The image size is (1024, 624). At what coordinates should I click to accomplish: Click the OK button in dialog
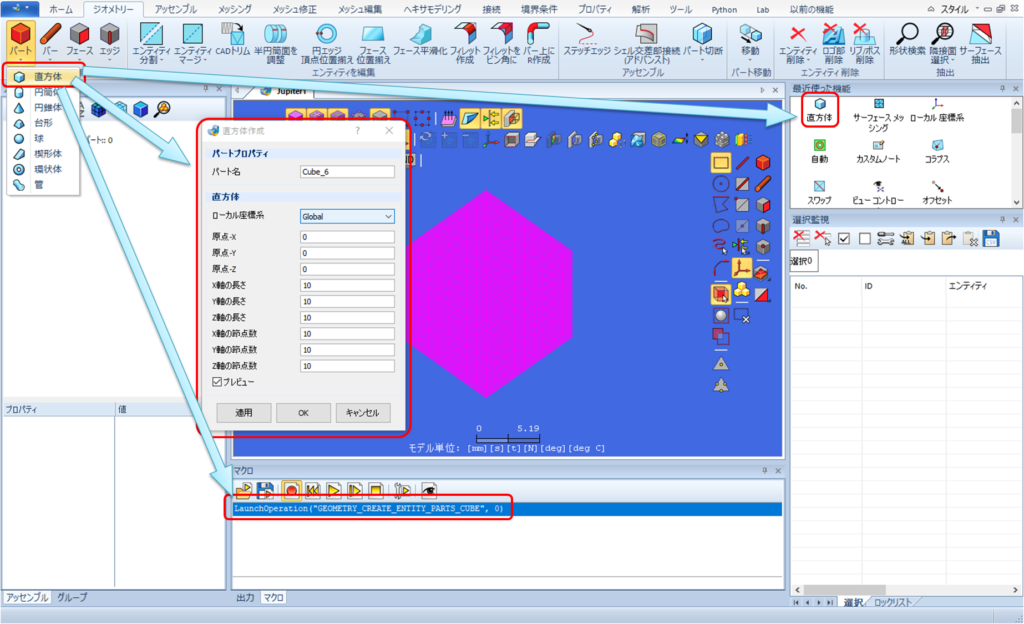click(303, 413)
